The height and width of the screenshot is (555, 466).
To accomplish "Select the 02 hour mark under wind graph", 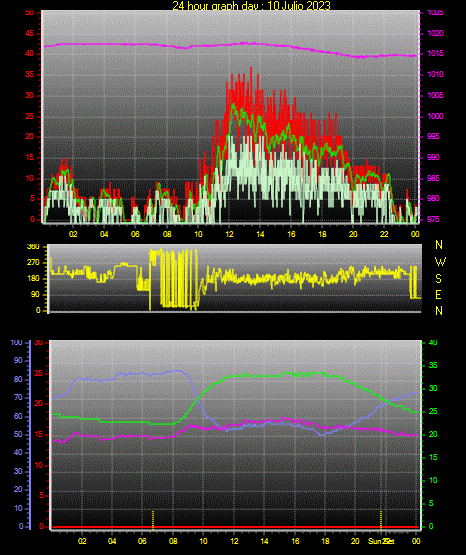I will [x=73, y=234].
